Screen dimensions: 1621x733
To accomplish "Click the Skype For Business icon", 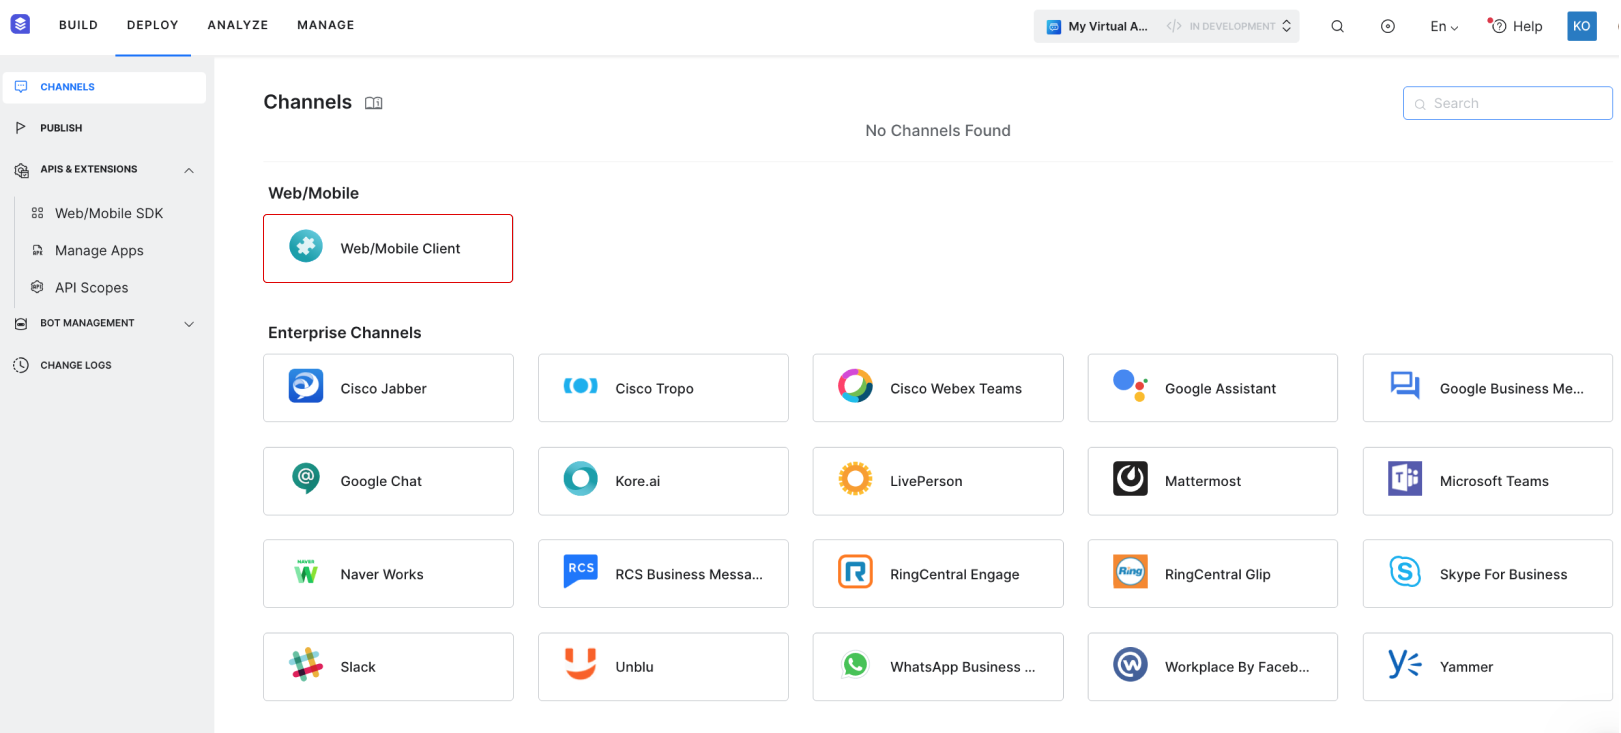I will (1405, 572).
